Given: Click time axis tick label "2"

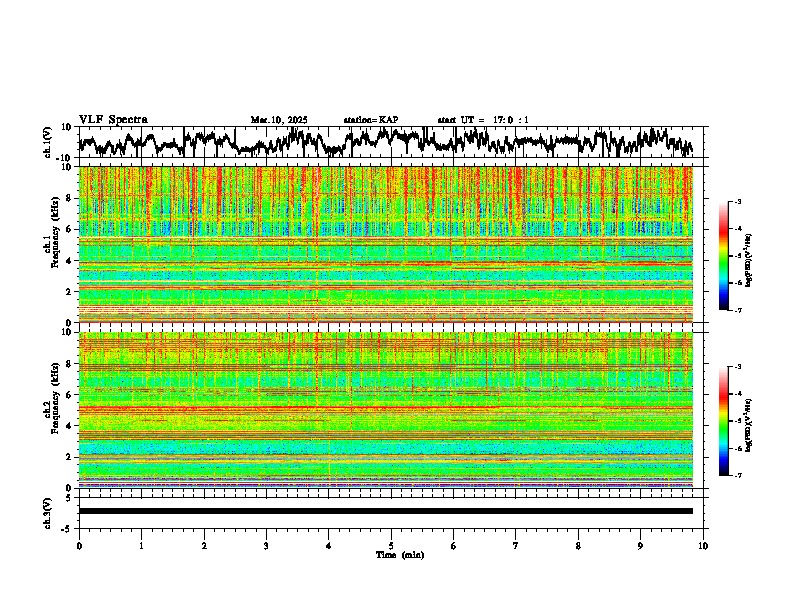Looking at the screenshot, I should click(x=204, y=546).
